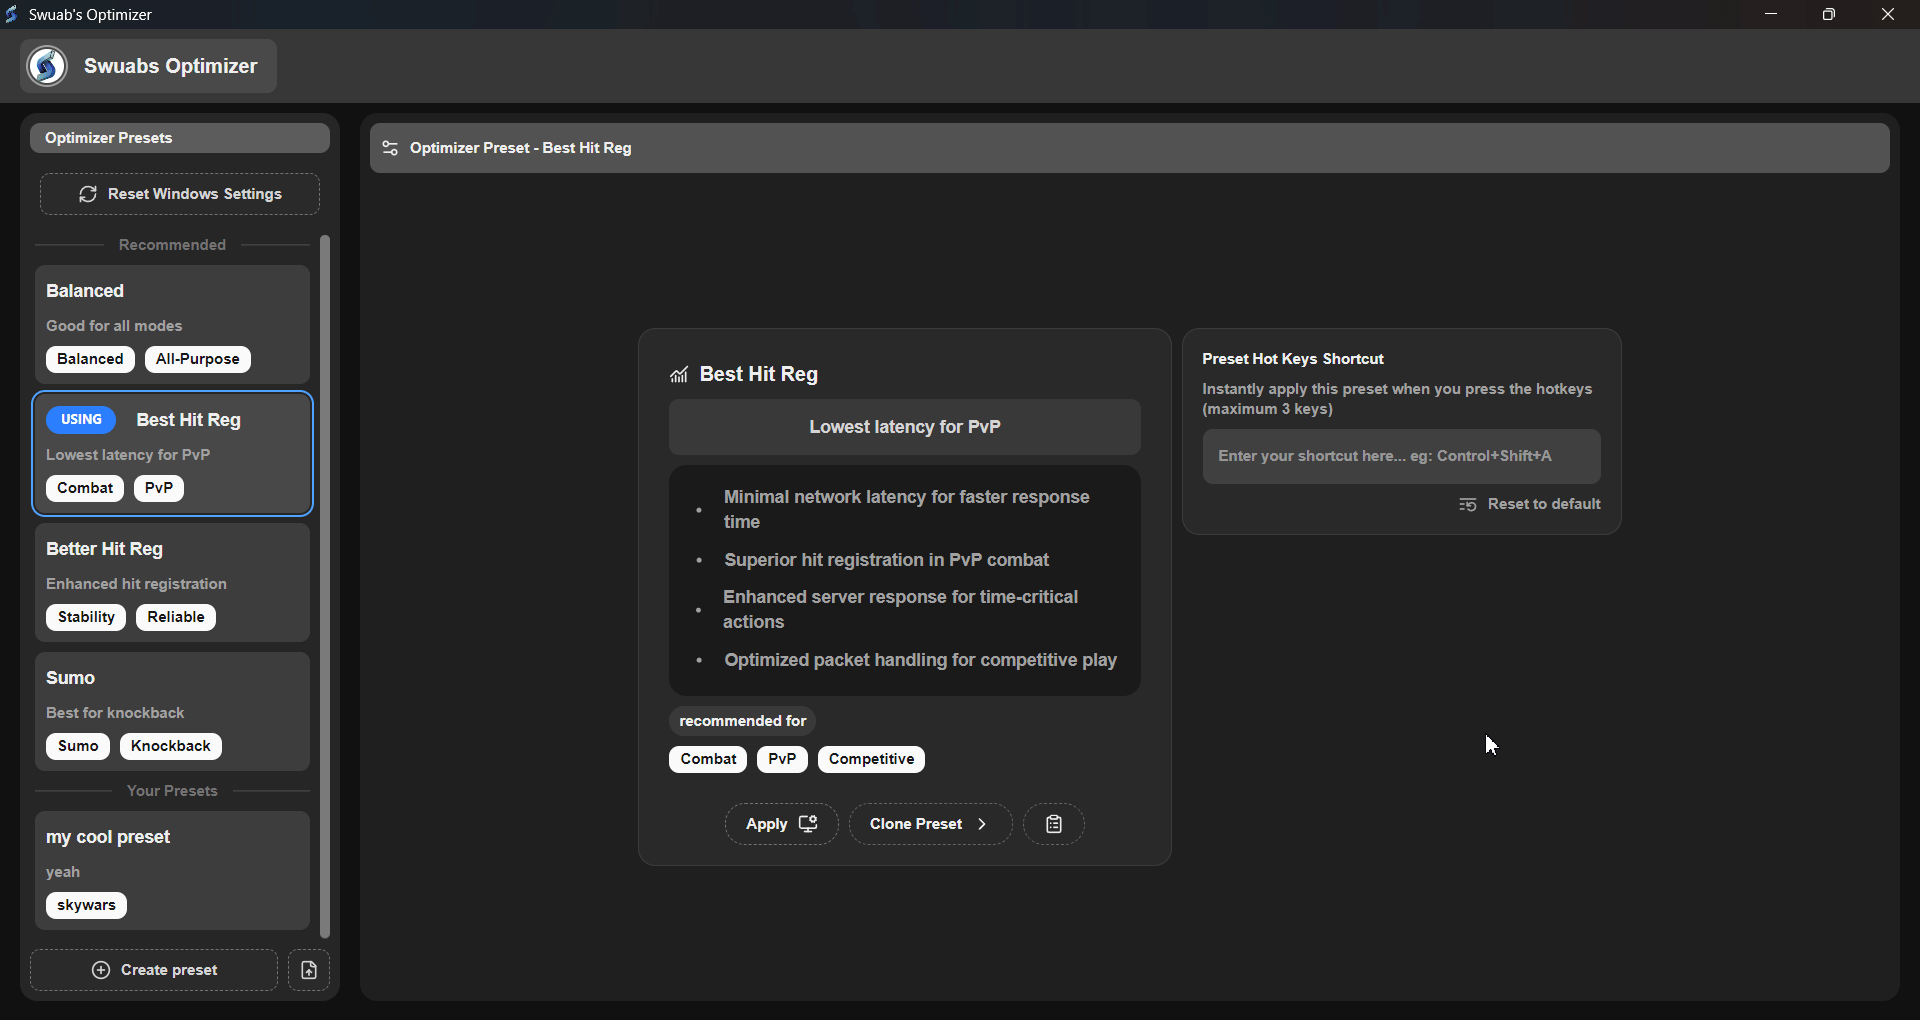
Task: Click the Swuabs Optimizer title button
Action: point(149,66)
